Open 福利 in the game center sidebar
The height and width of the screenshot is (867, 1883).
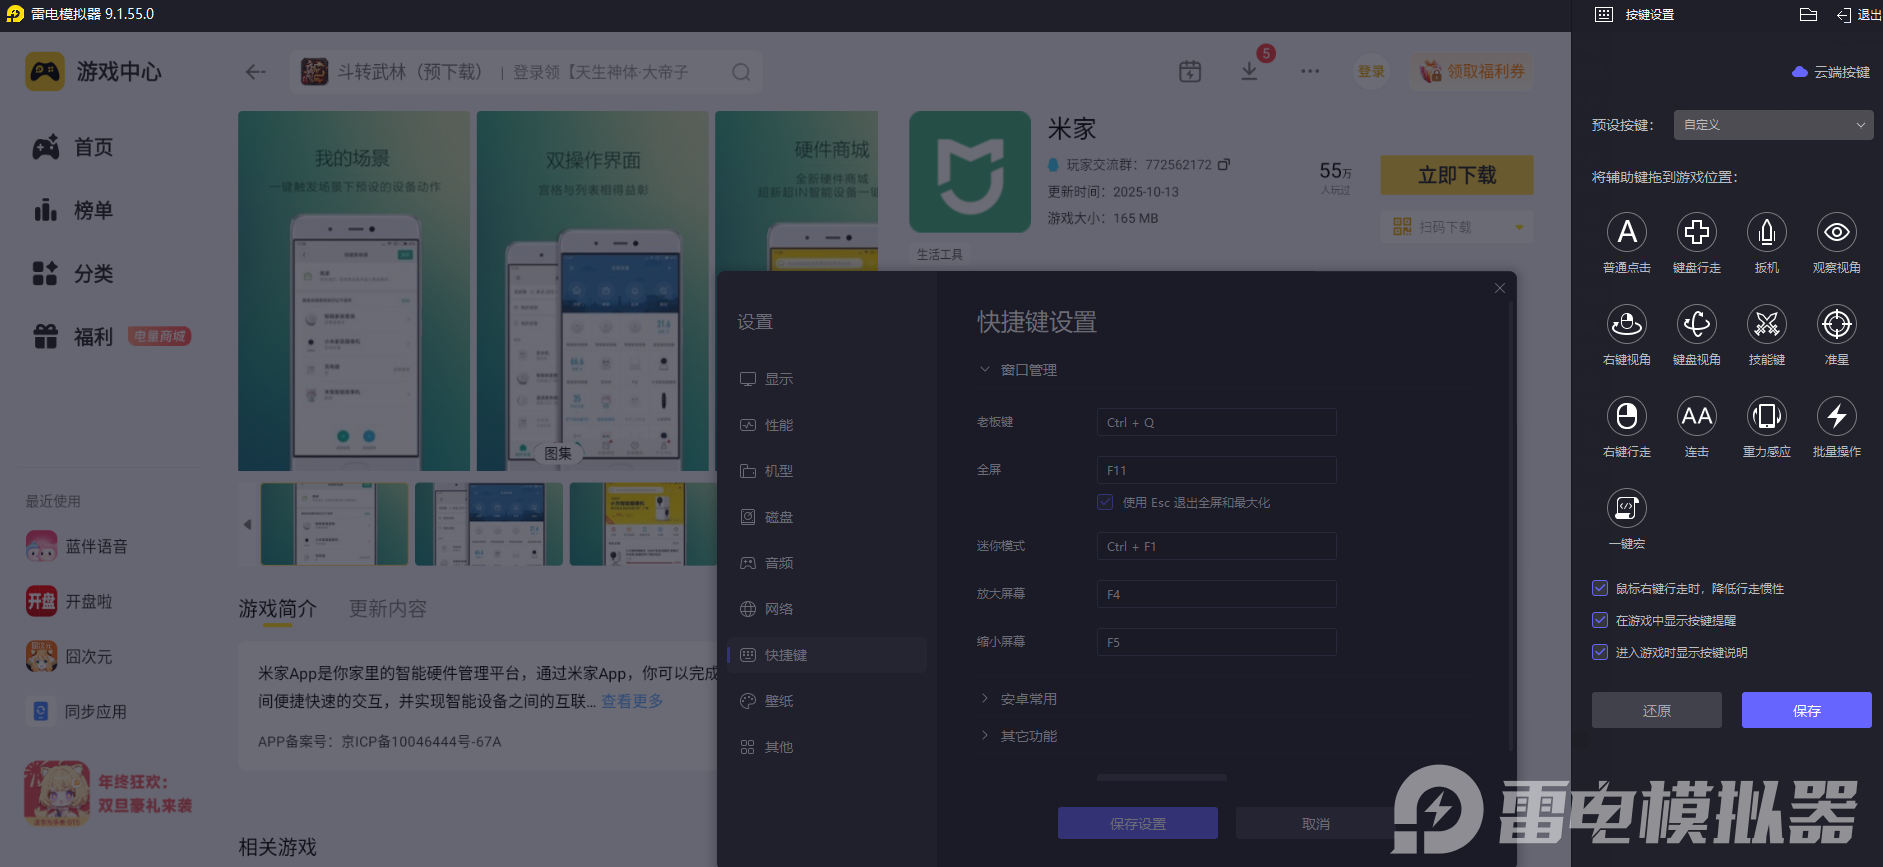coord(73,336)
